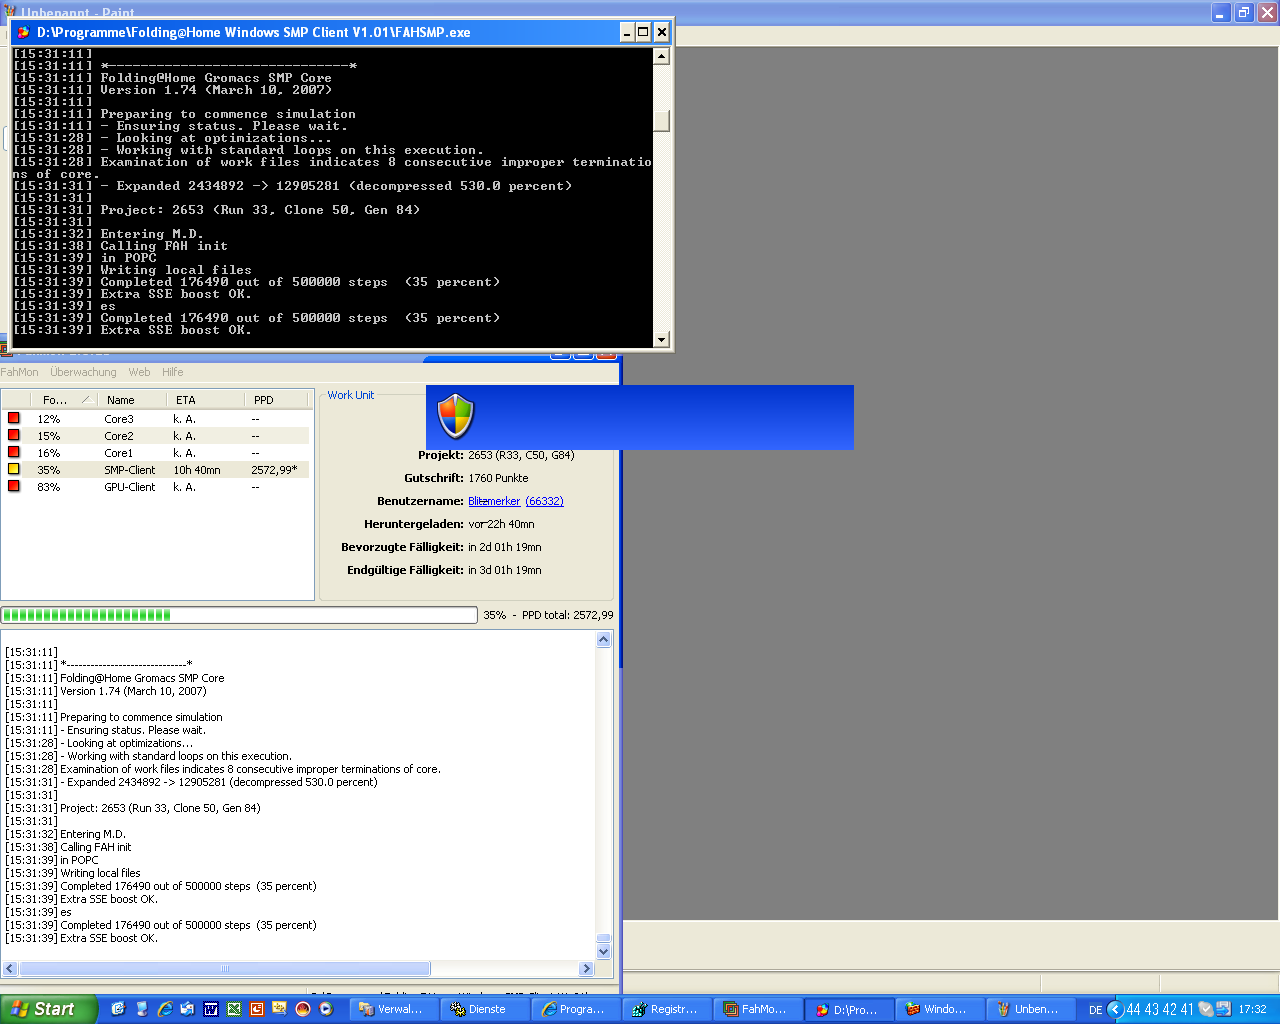Click the red flame Quick Launch icon
This screenshot has width=1280, height=1024.
click(303, 1009)
